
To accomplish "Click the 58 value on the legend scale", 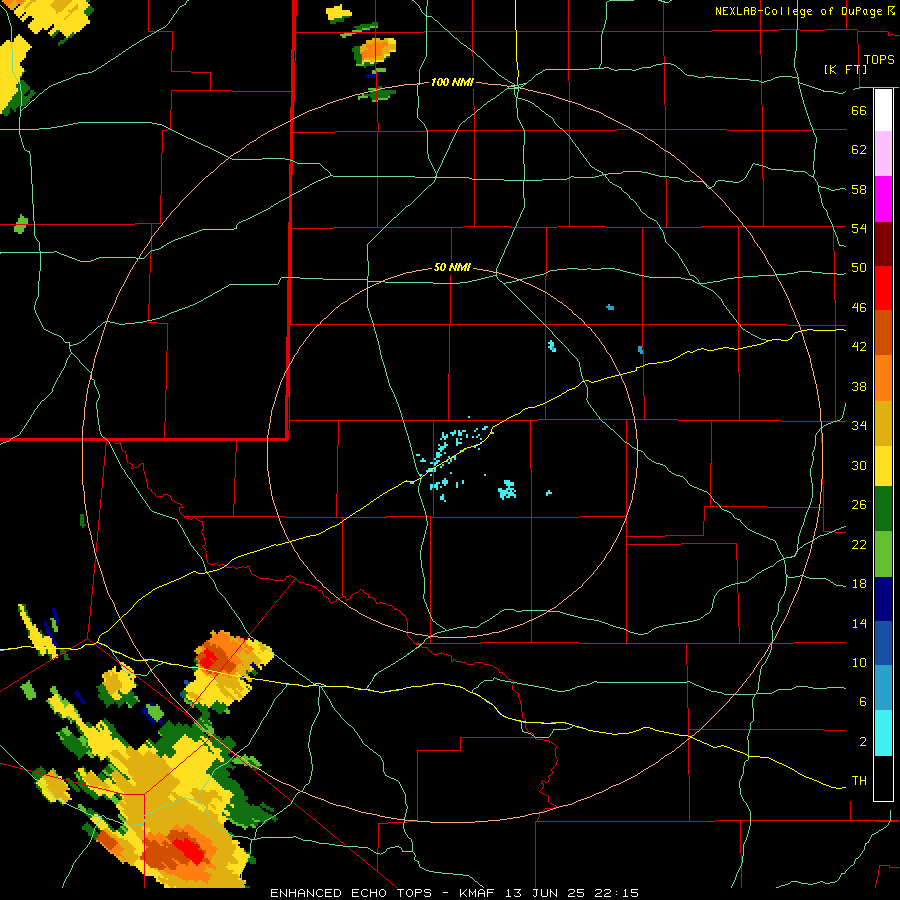I will pyautogui.click(x=859, y=189).
